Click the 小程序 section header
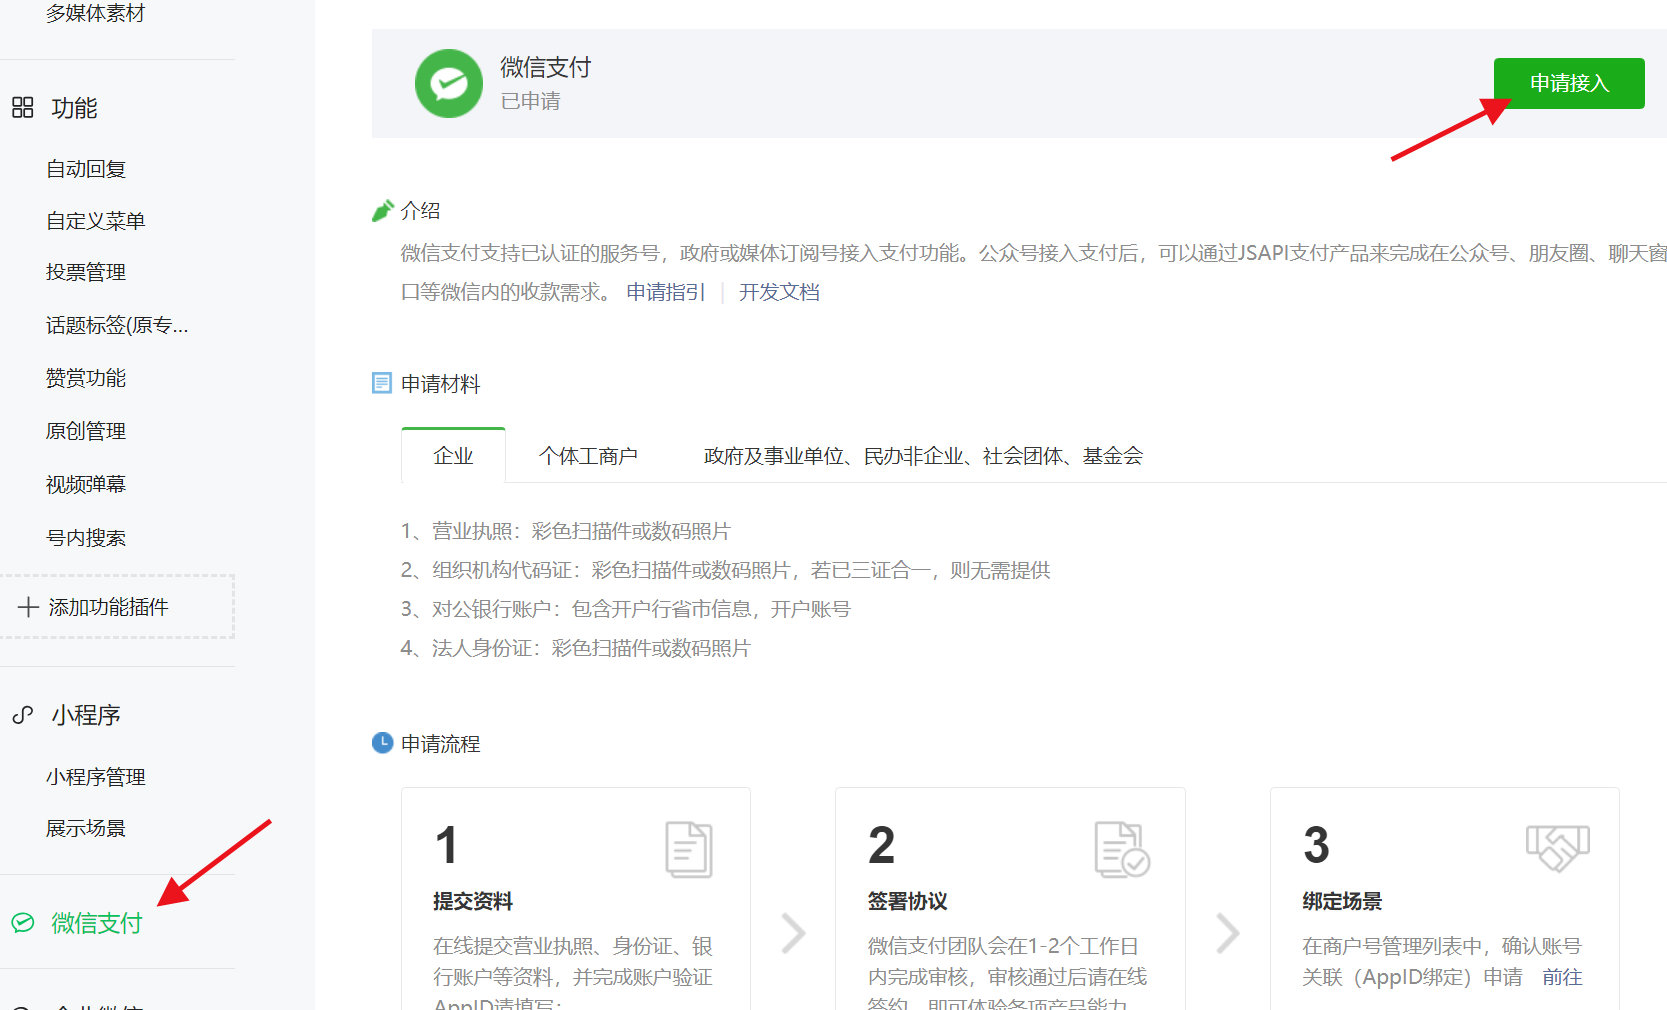The height and width of the screenshot is (1010, 1667). (x=86, y=715)
